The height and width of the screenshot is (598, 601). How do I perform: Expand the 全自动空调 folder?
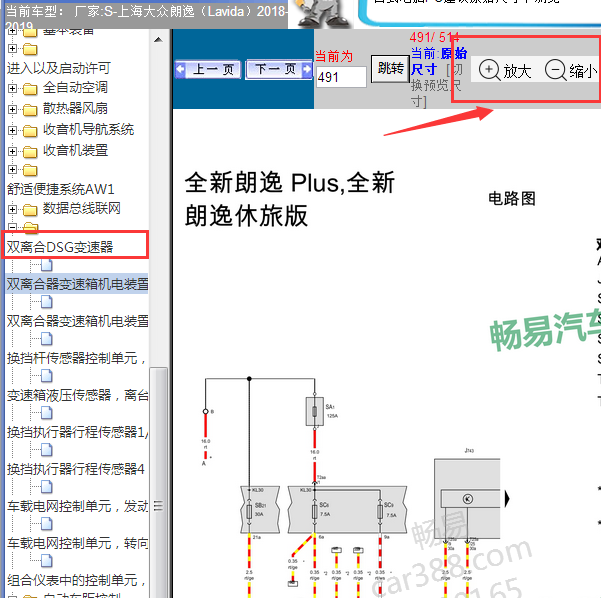[12, 89]
